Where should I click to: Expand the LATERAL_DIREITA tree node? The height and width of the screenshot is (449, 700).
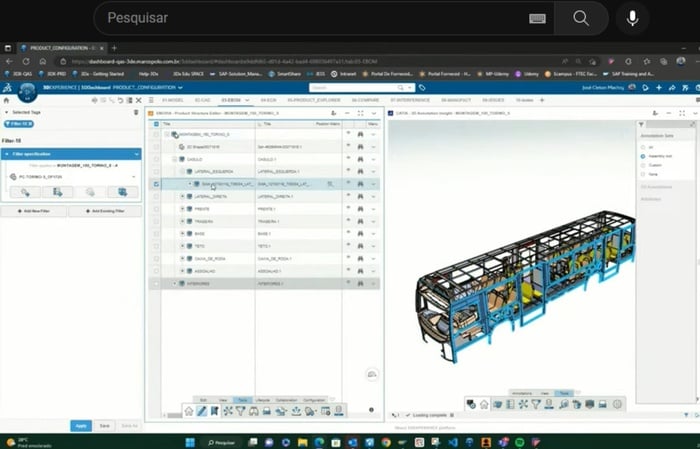point(182,196)
